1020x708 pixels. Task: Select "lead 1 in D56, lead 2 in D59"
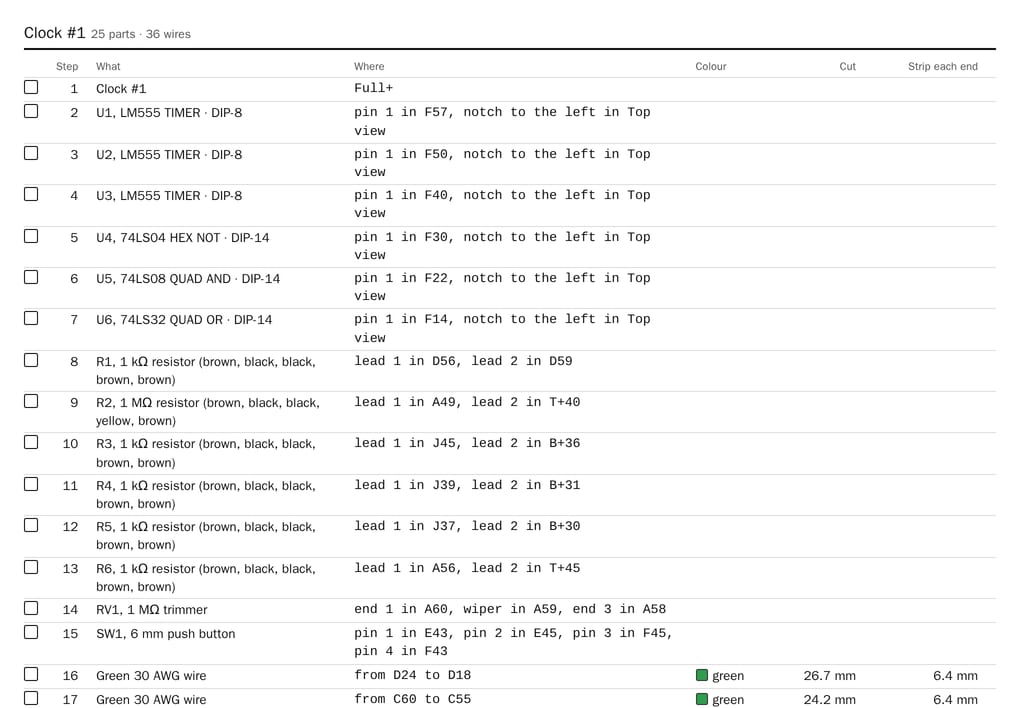pos(463,361)
